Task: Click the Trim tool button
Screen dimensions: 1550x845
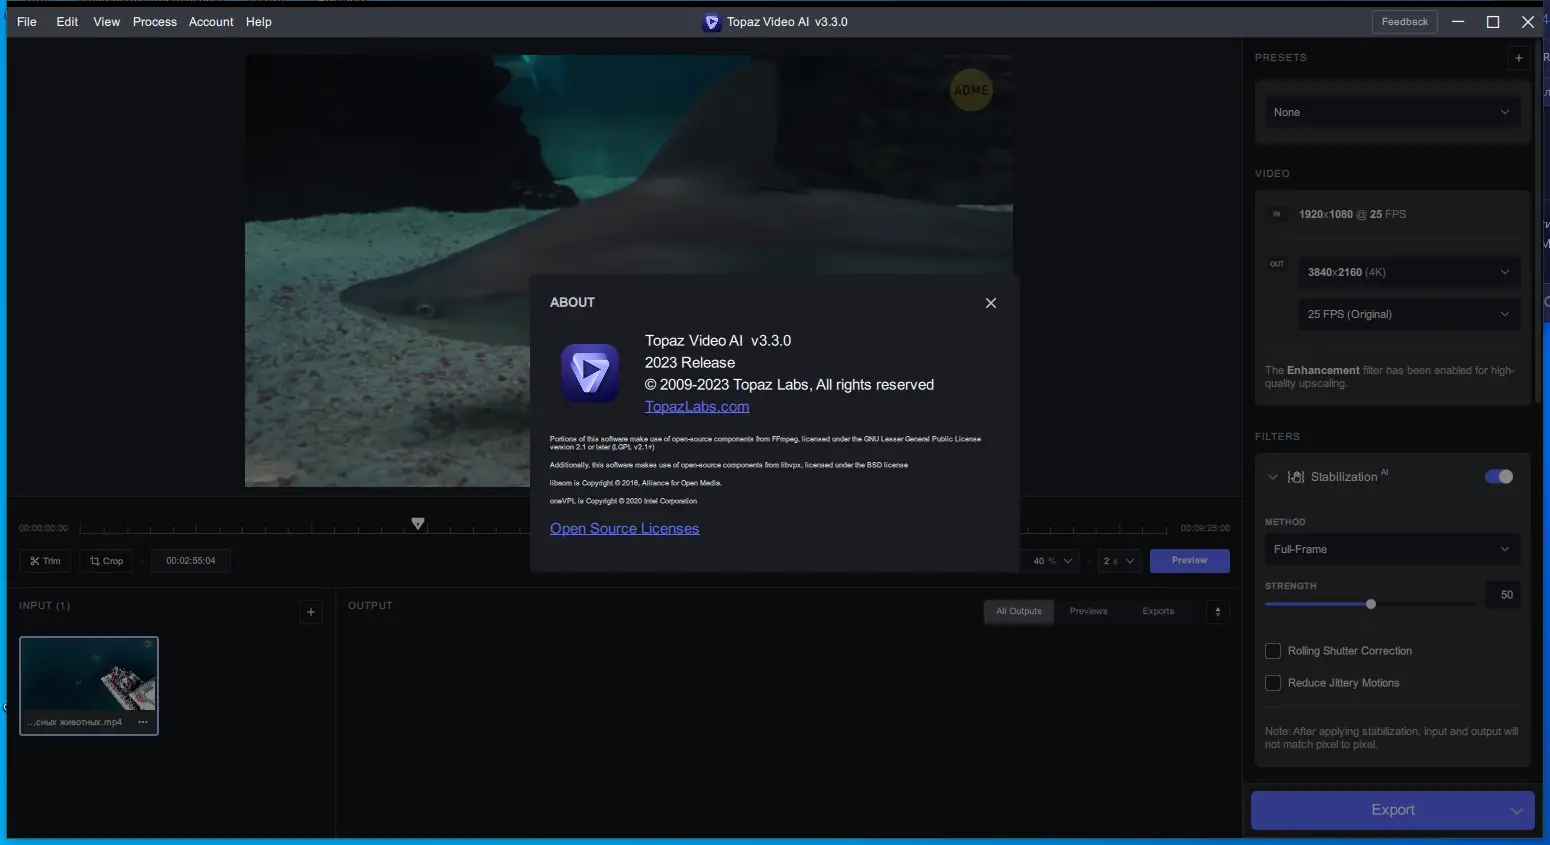Action: (x=45, y=561)
